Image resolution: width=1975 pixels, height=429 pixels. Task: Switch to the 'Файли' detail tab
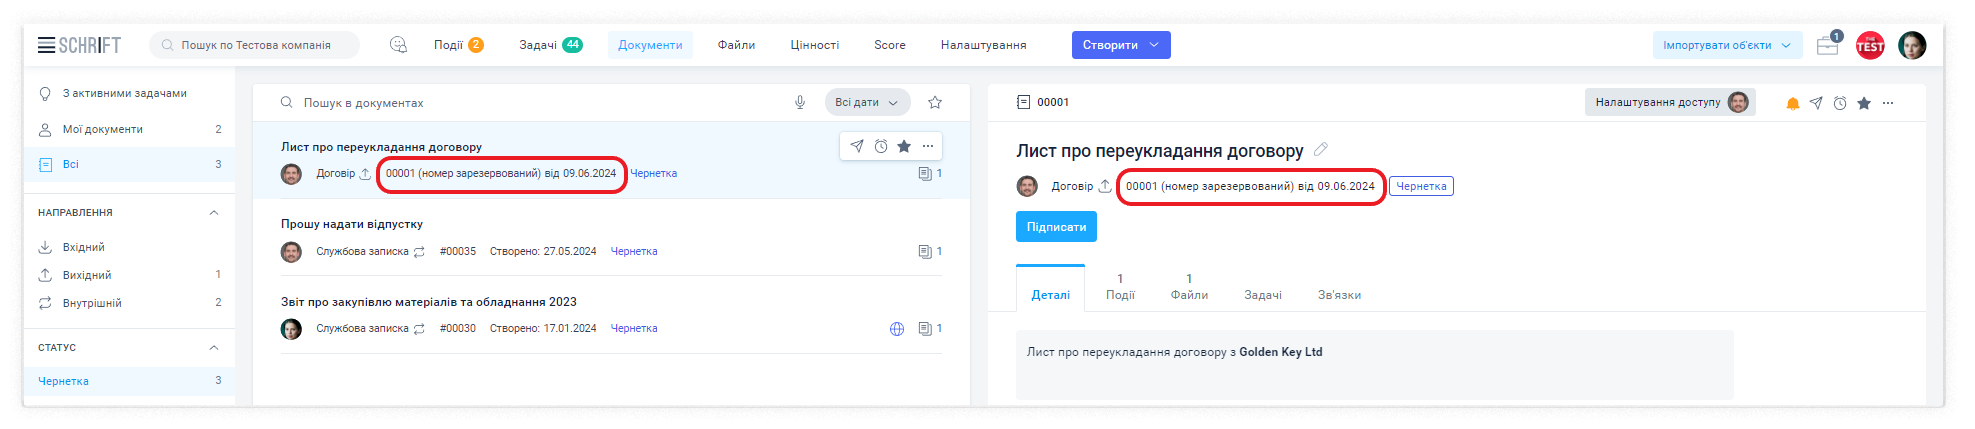coord(1189,287)
